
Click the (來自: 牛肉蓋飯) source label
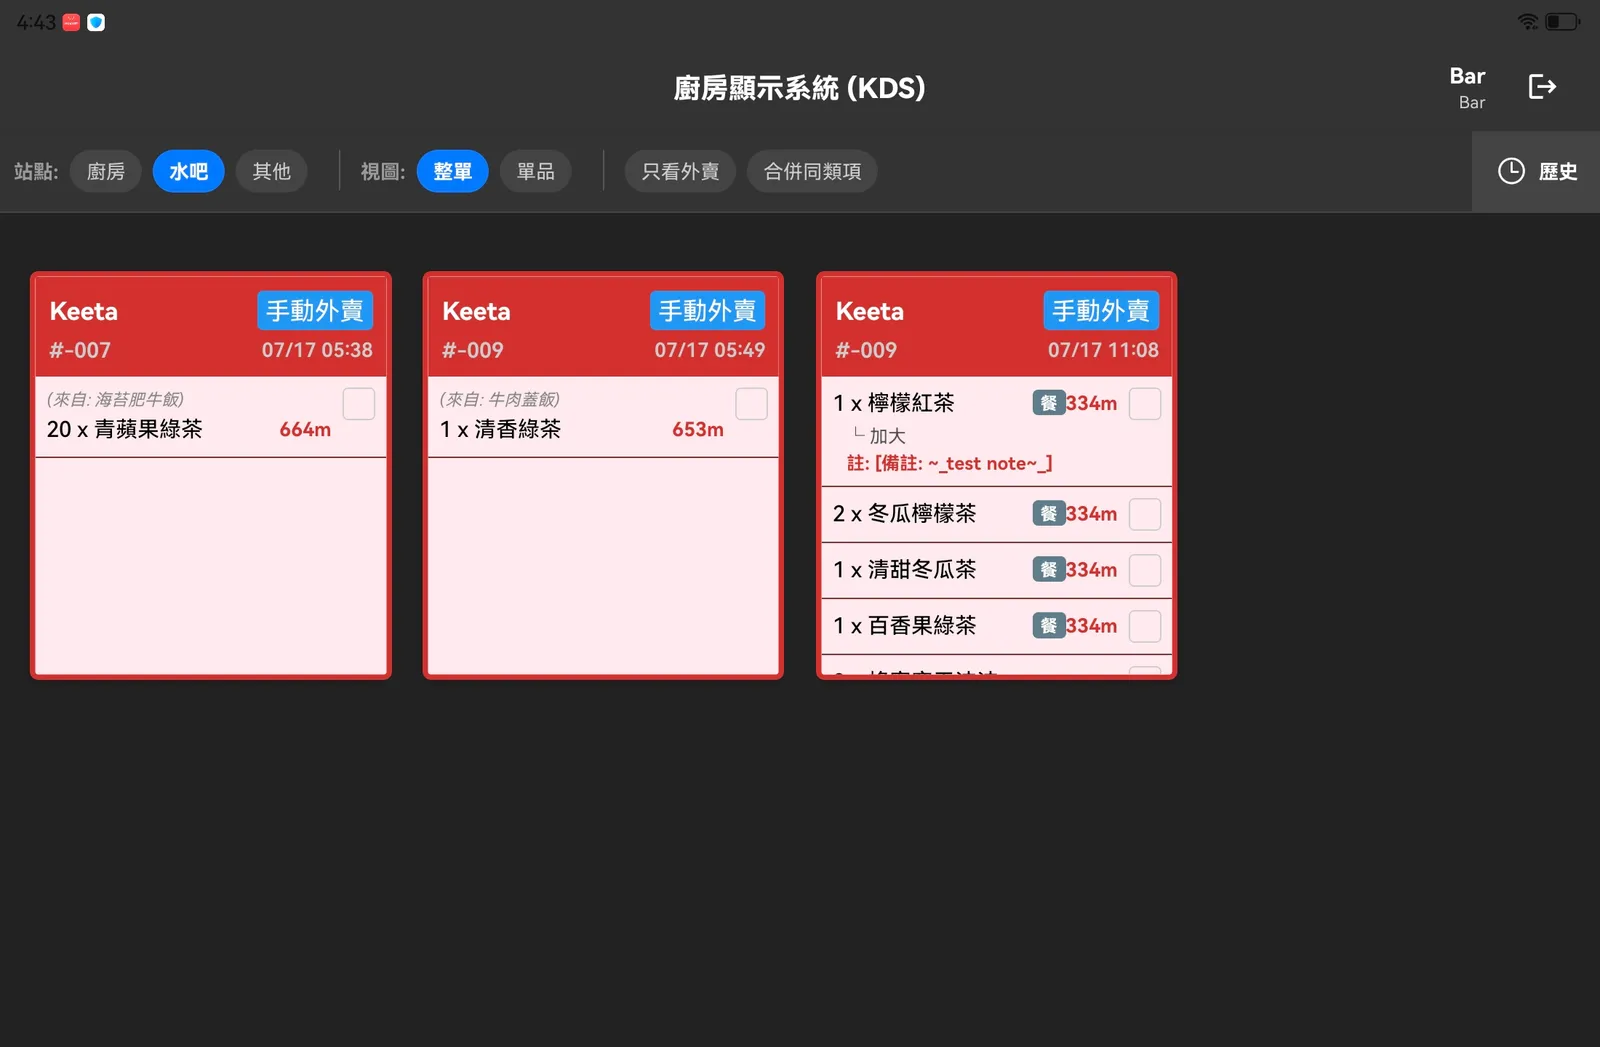pos(499,399)
